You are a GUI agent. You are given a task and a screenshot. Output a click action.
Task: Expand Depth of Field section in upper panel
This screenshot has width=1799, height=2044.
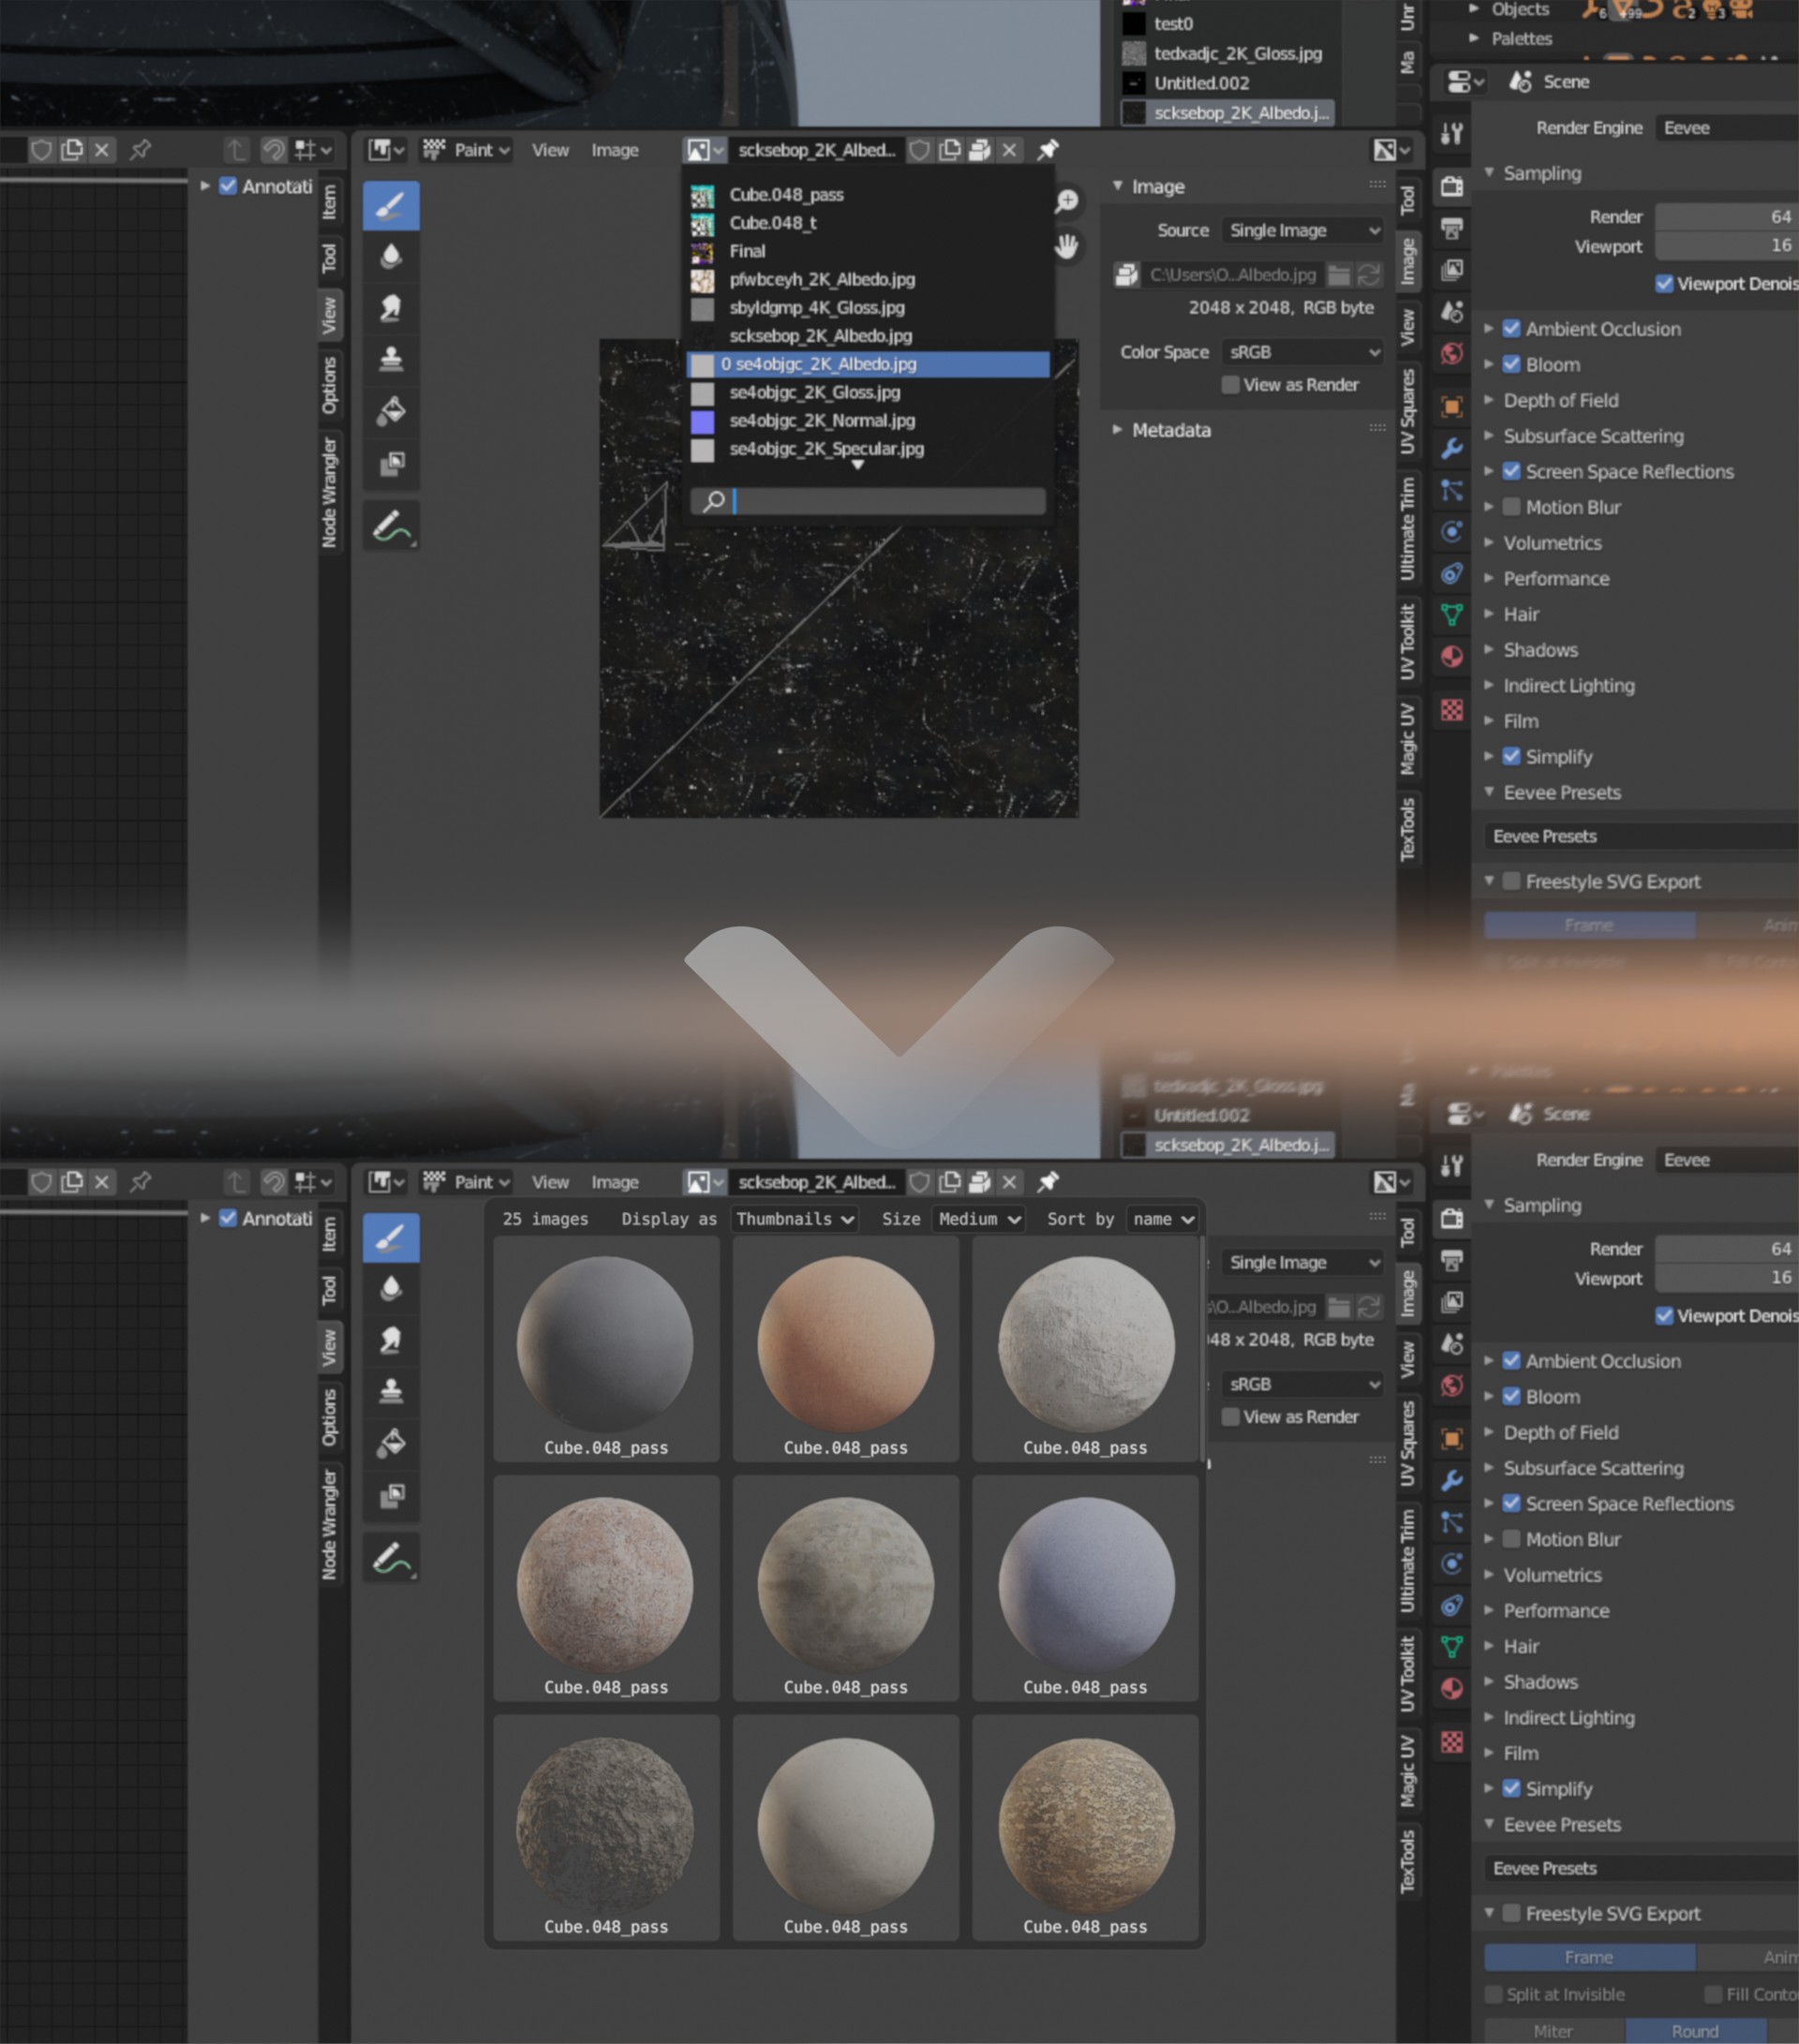pyautogui.click(x=1560, y=400)
